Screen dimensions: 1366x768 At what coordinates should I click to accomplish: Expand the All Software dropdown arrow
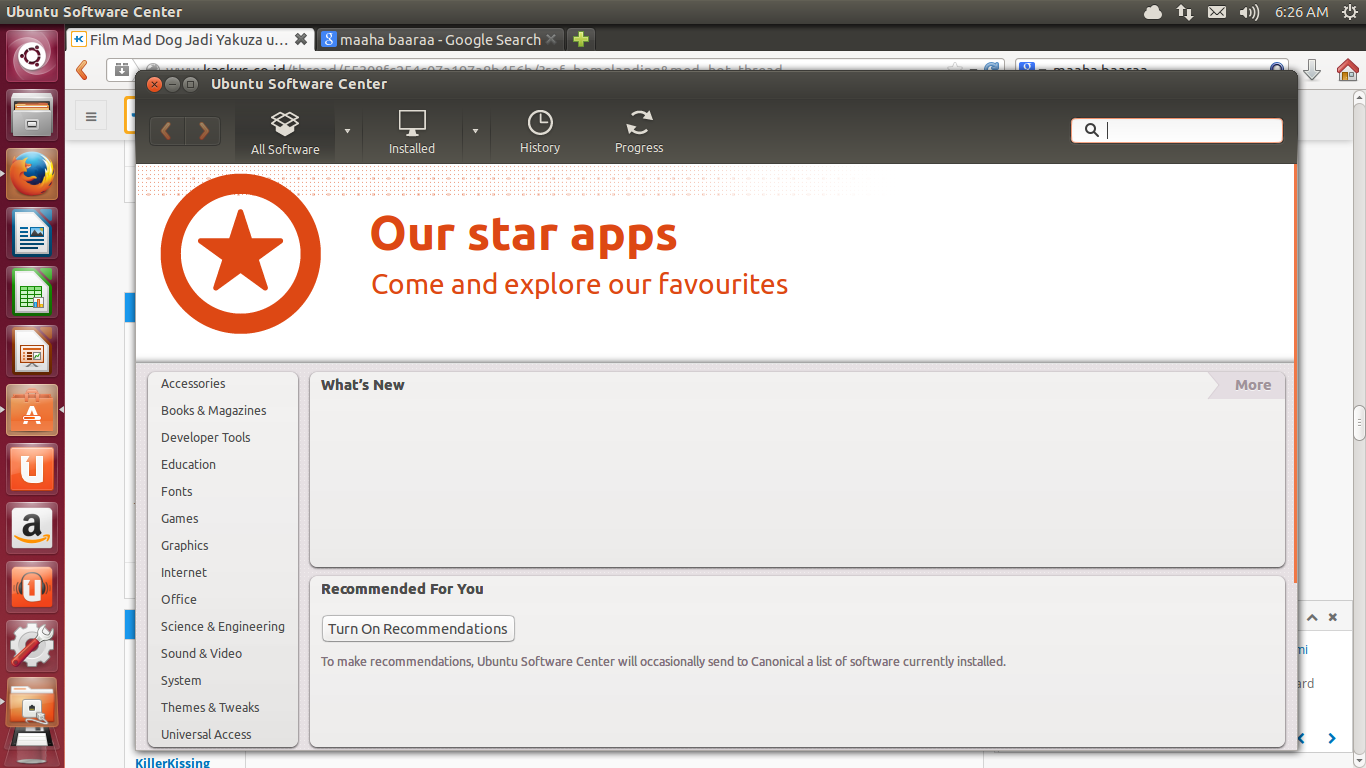point(347,131)
